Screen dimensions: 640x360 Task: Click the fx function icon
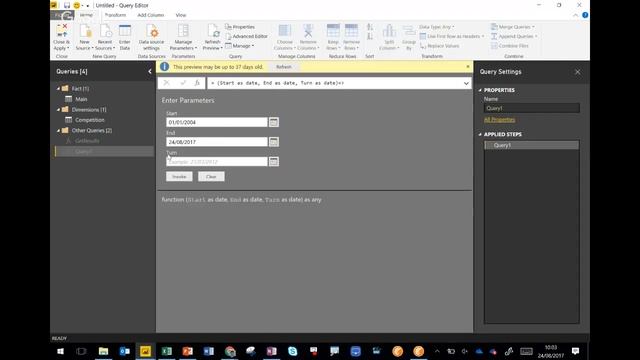pyautogui.click(x=197, y=83)
